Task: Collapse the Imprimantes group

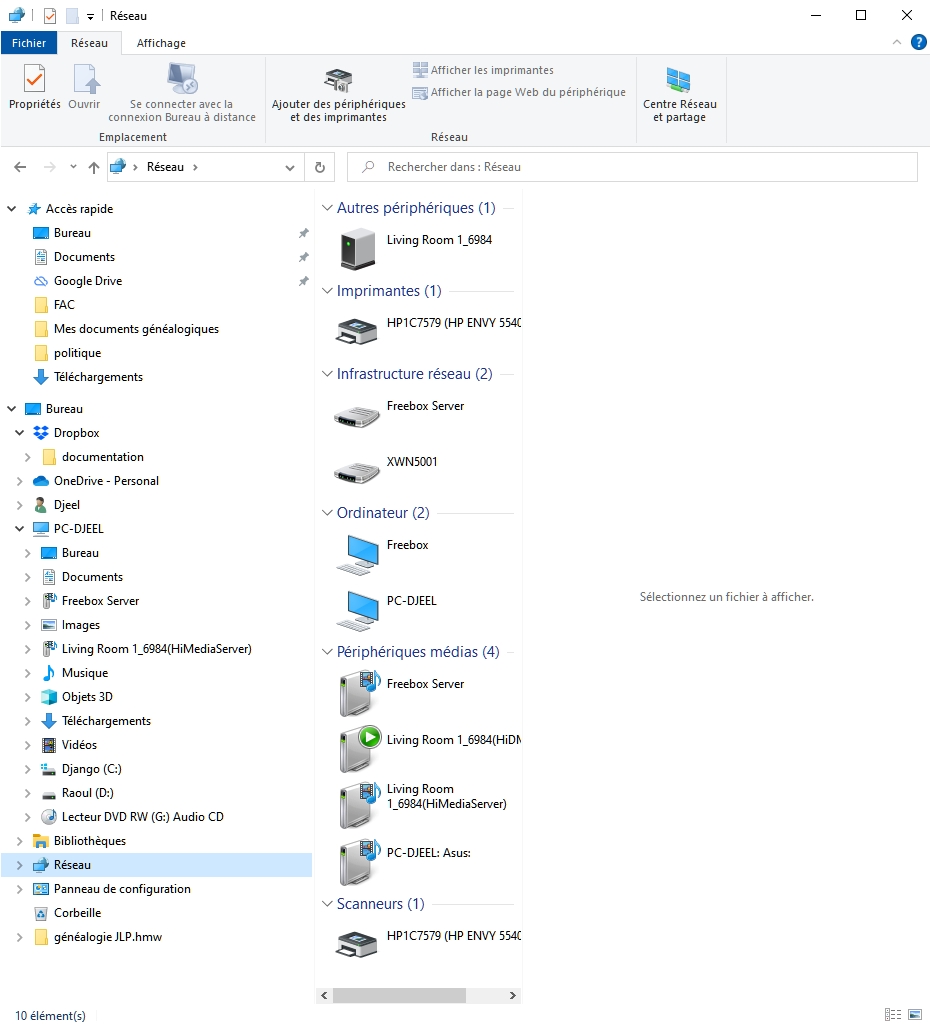Action: tap(327, 290)
